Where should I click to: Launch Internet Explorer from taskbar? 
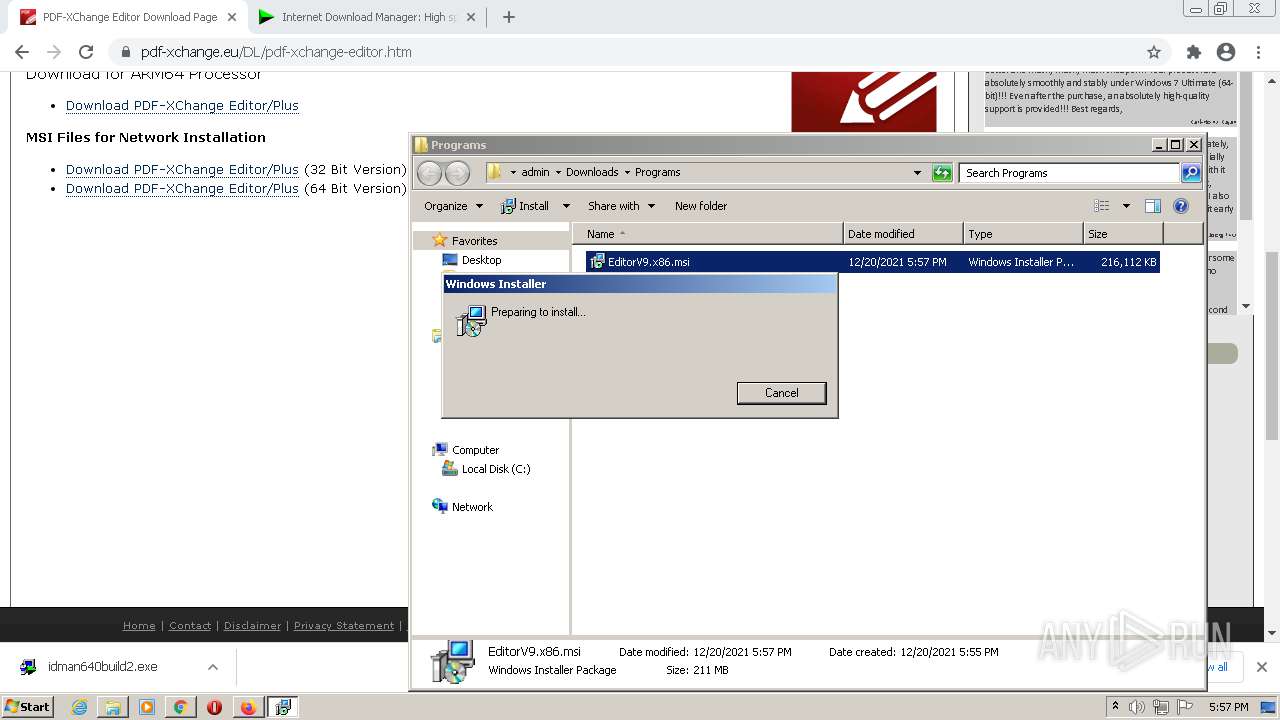tap(79, 707)
